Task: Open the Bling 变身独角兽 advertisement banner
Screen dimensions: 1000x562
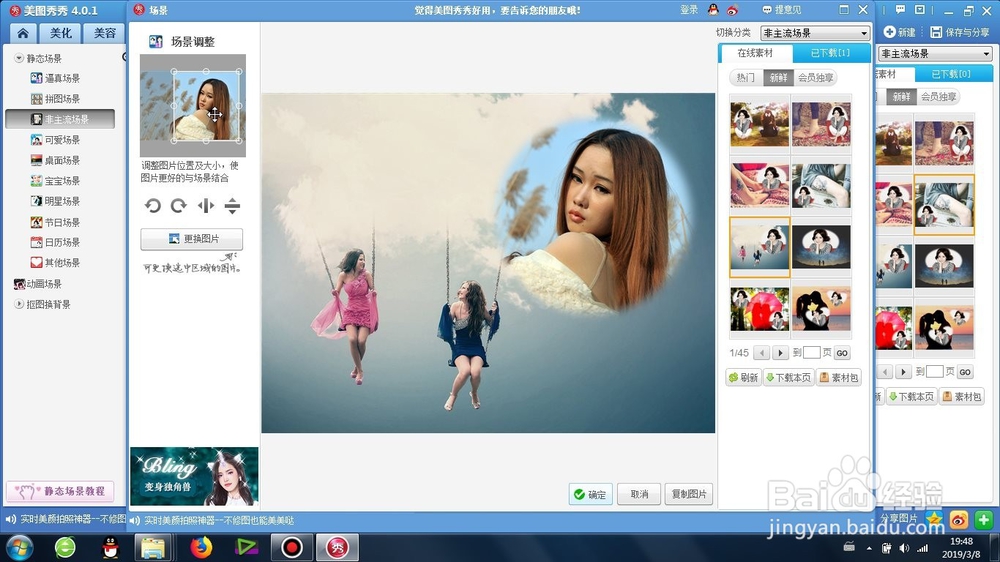Action: click(x=194, y=477)
